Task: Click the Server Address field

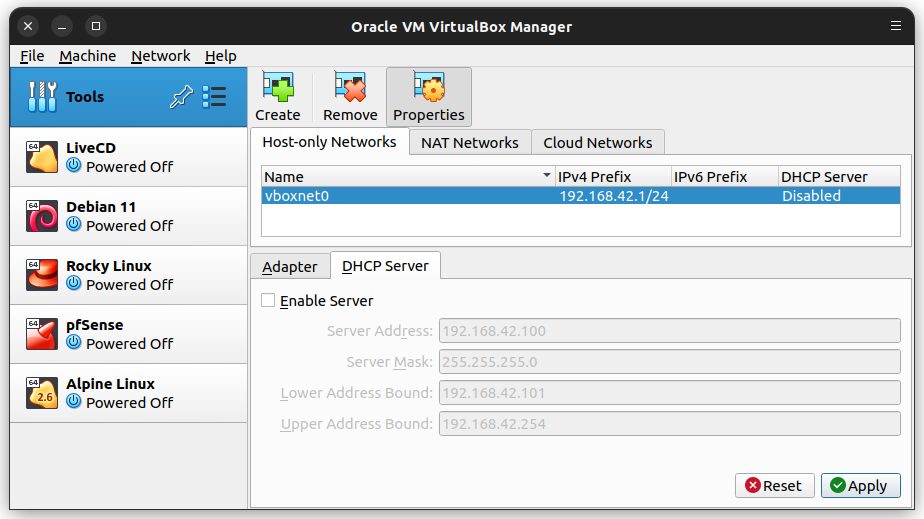Action: [669, 330]
